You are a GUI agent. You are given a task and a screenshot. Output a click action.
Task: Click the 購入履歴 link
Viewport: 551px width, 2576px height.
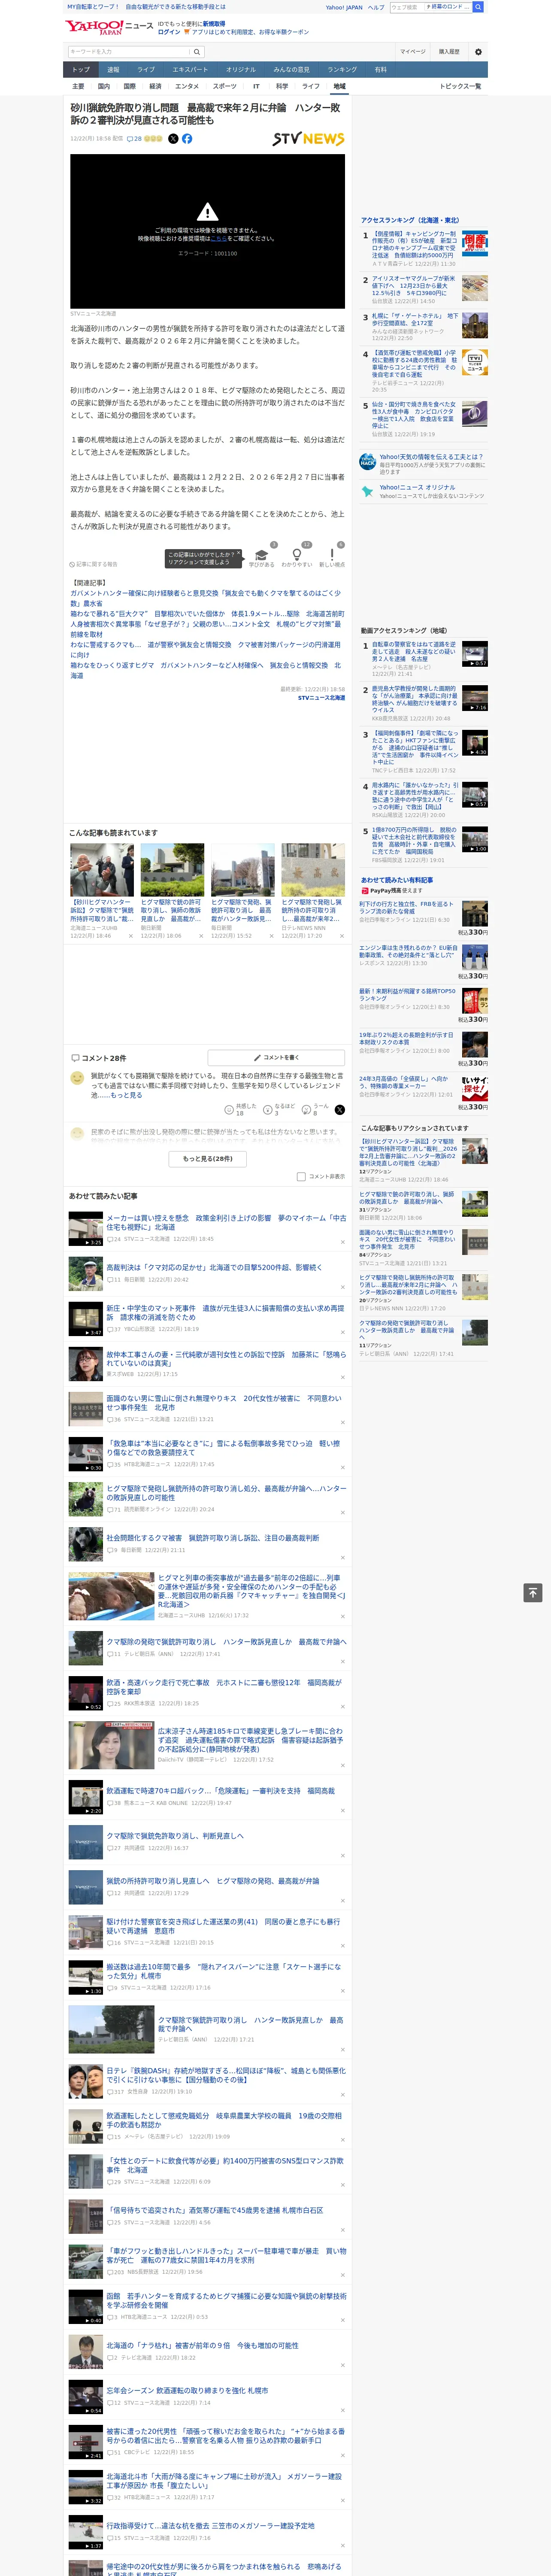[449, 52]
